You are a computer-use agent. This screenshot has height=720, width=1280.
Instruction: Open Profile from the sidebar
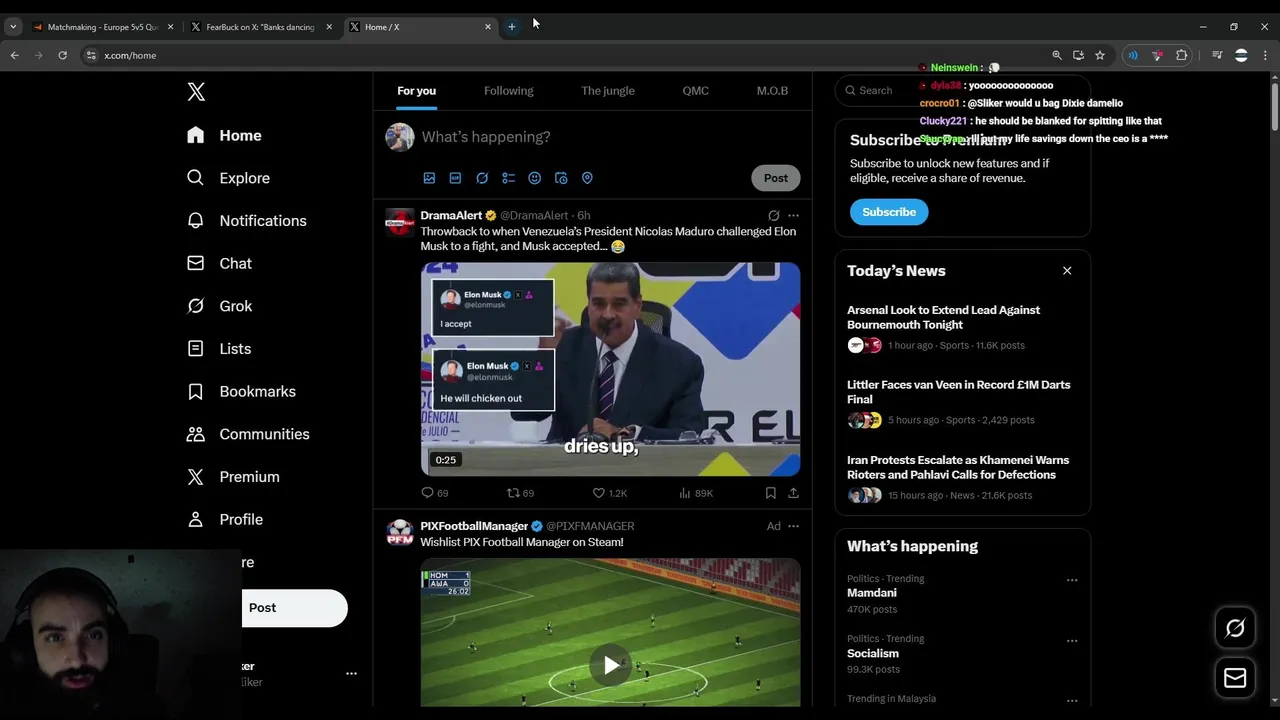coord(225,520)
